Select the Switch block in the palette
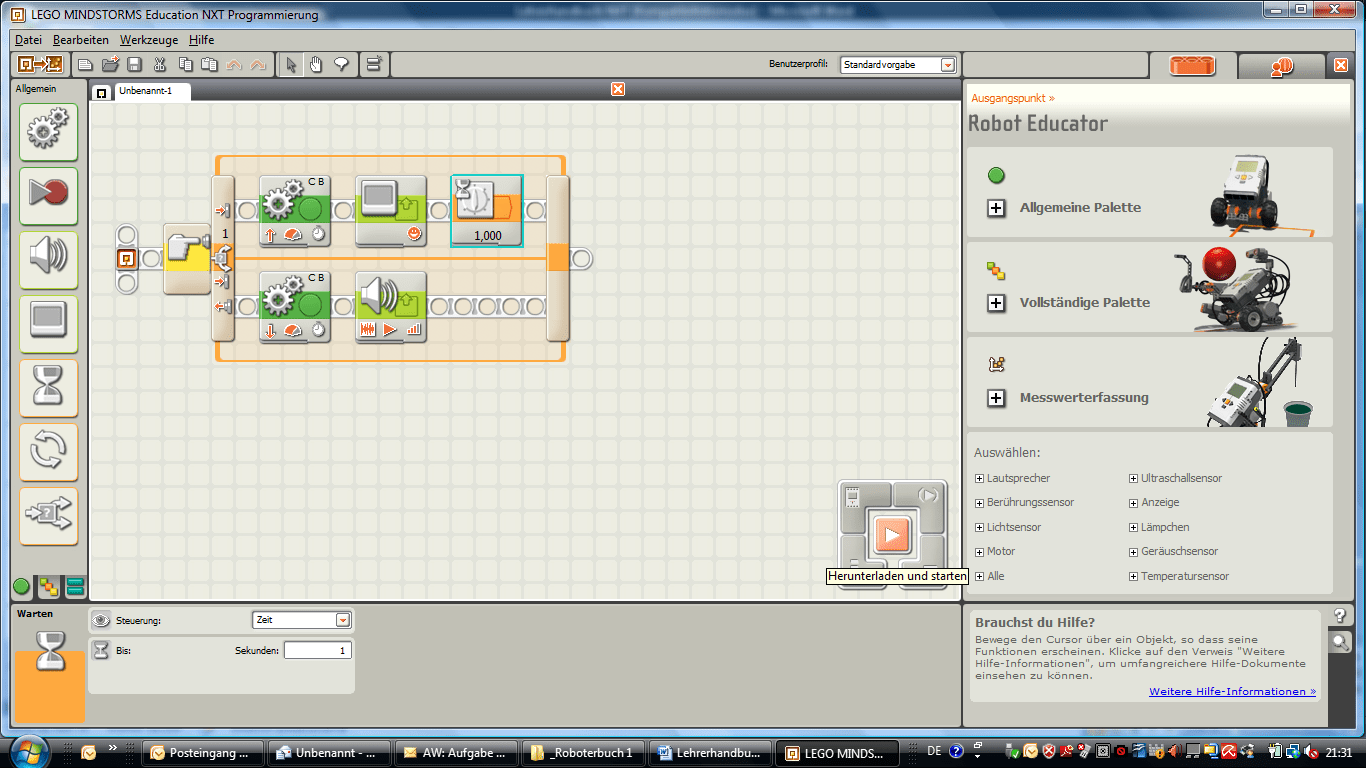The width and height of the screenshot is (1366, 768). [x=48, y=515]
